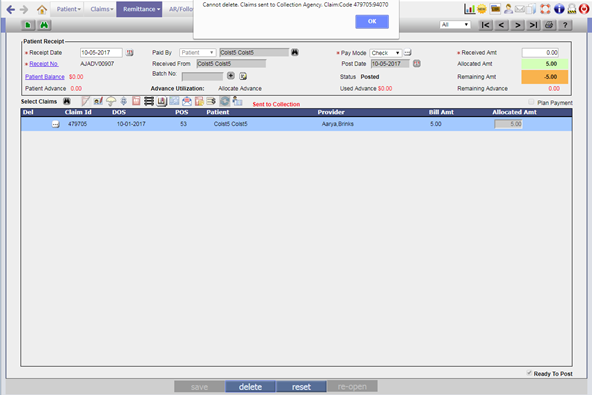Toggle the Ready To Post checkbox
Screen dimensions: 592x395
(529, 373)
